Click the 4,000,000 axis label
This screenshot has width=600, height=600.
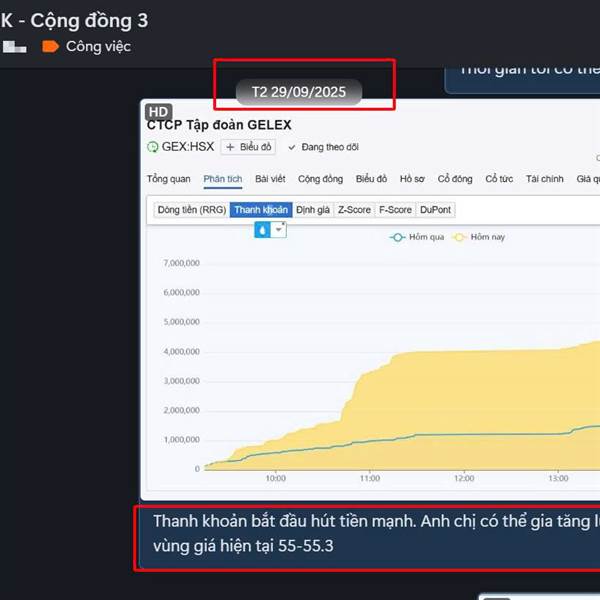point(181,351)
